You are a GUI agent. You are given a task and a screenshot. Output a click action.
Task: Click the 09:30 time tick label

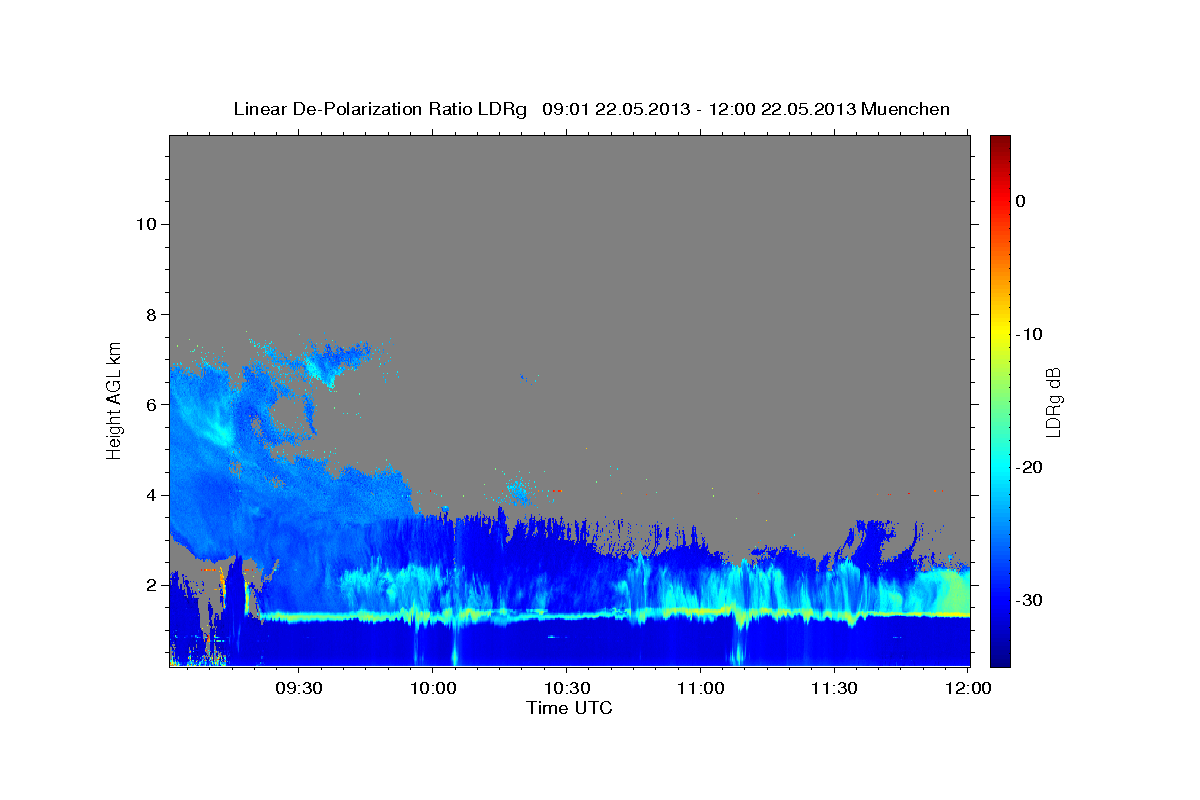click(x=298, y=689)
